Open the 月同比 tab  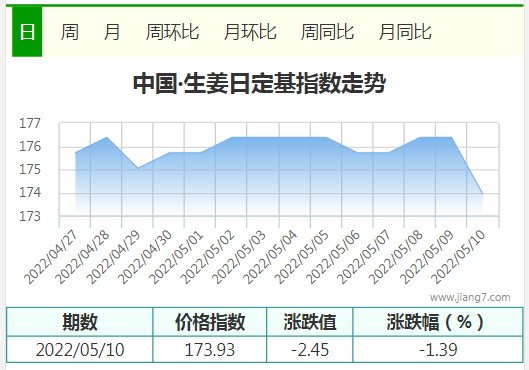(405, 32)
